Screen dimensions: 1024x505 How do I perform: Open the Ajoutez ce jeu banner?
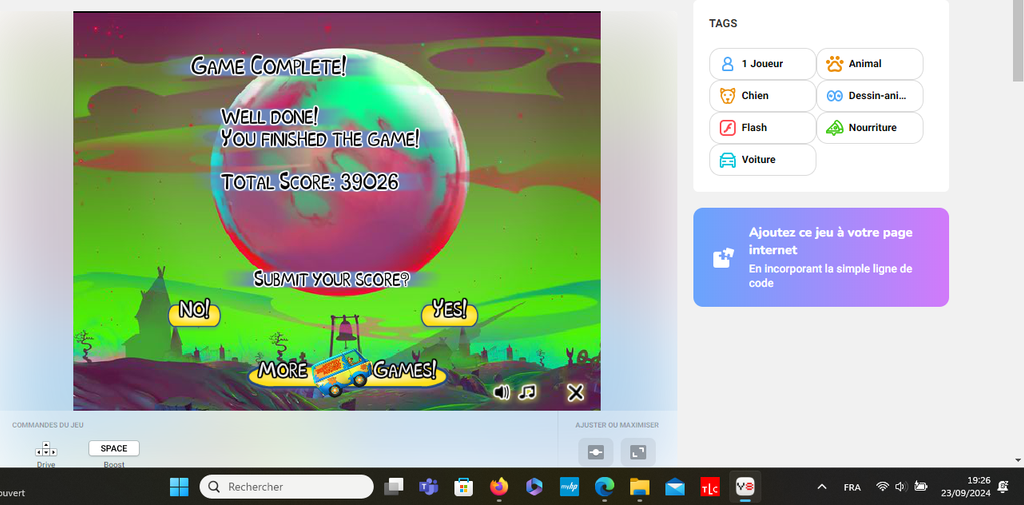830,257
